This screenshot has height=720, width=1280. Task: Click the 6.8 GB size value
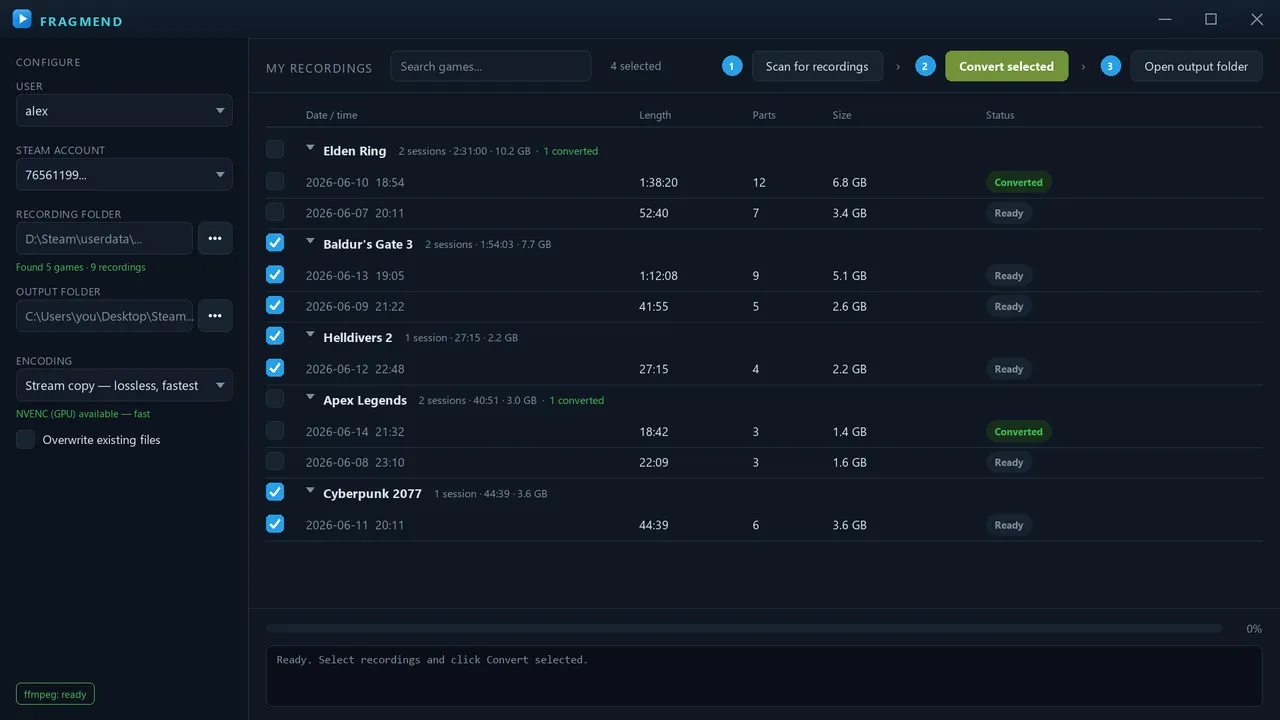pyautogui.click(x=849, y=182)
